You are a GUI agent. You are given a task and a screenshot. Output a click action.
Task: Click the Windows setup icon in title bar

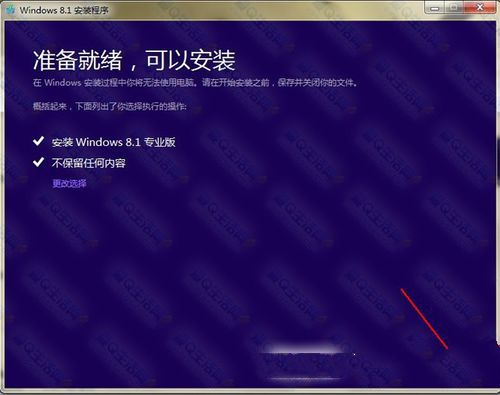coord(11,10)
